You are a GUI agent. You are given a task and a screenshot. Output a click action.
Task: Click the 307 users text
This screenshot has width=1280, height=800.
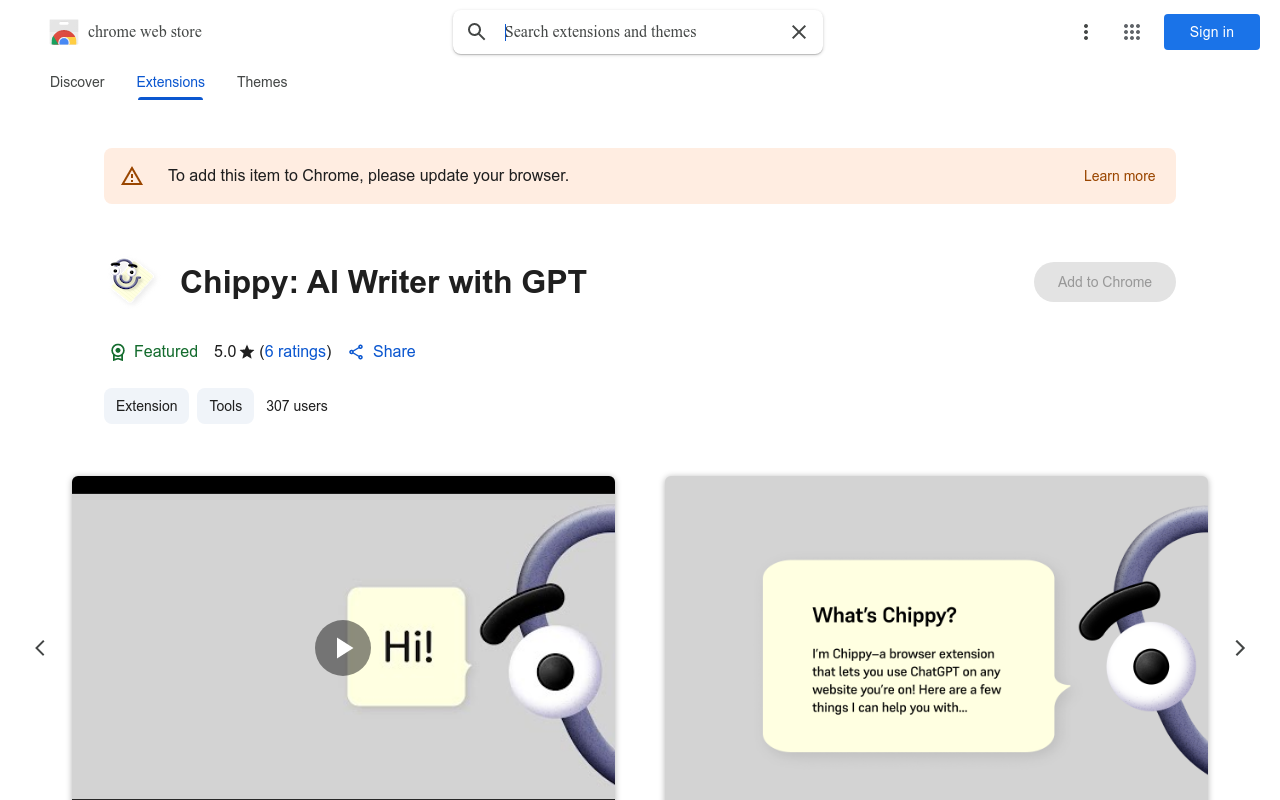(297, 406)
